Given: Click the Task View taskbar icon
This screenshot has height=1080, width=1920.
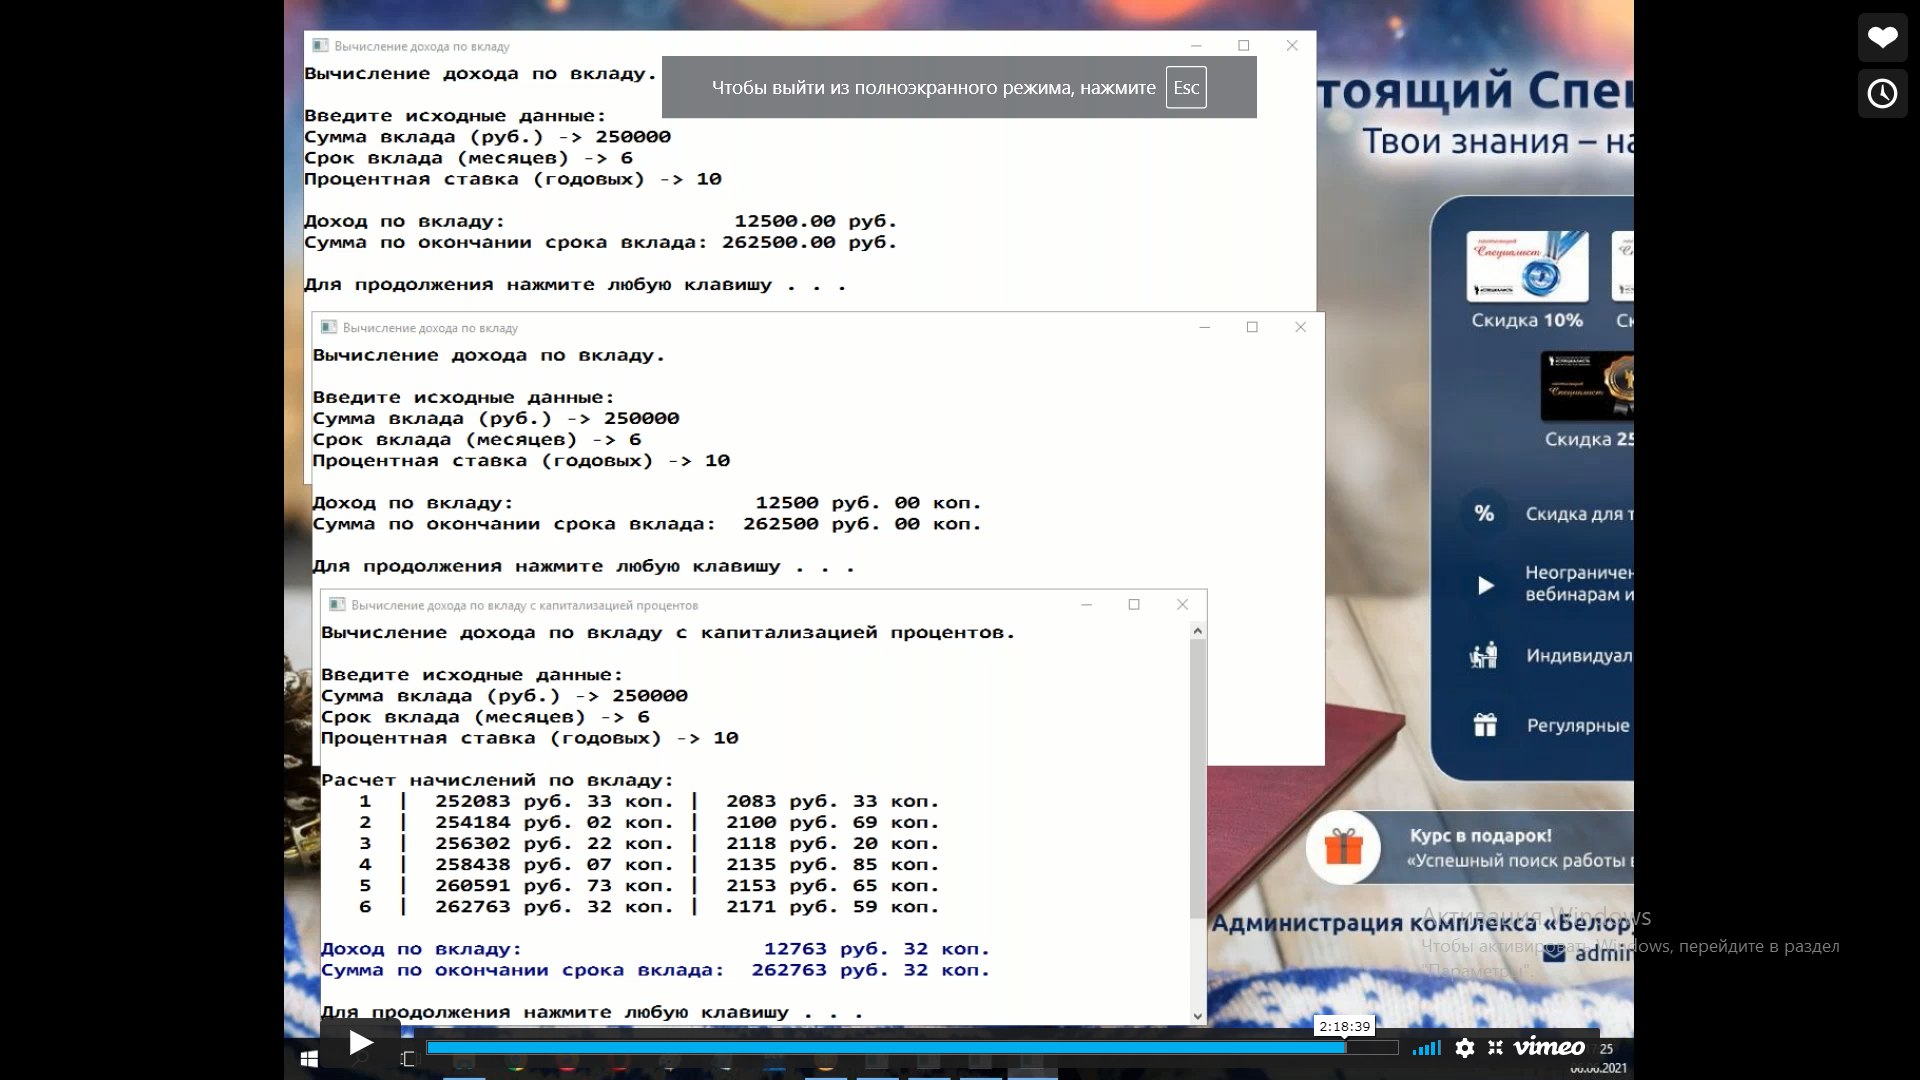Looking at the screenshot, I should (408, 1058).
